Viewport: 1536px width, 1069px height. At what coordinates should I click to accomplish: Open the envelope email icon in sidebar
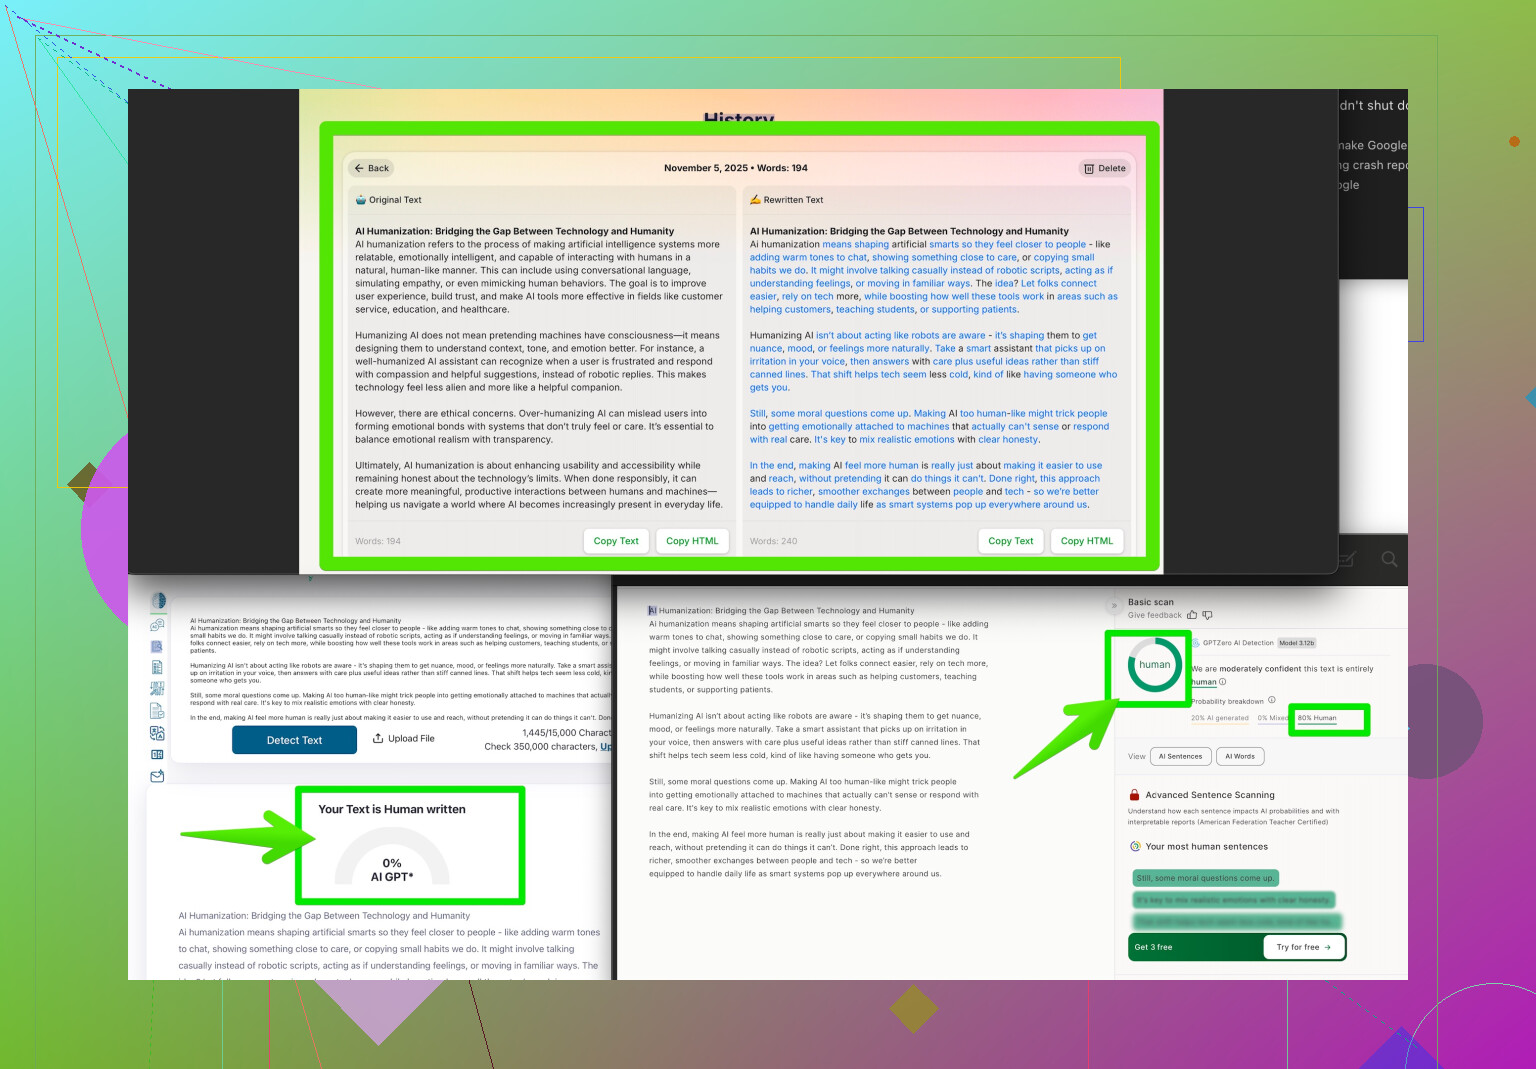157,776
